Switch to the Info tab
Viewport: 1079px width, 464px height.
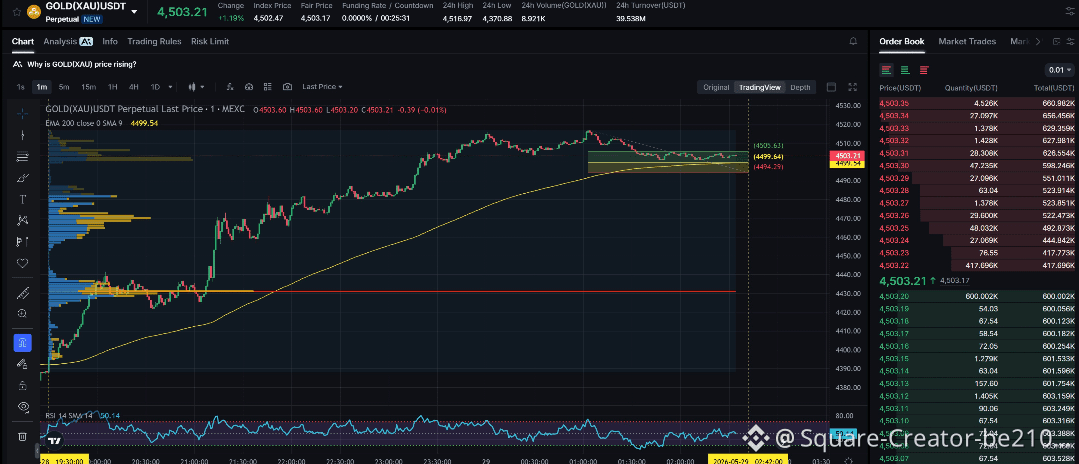point(110,41)
